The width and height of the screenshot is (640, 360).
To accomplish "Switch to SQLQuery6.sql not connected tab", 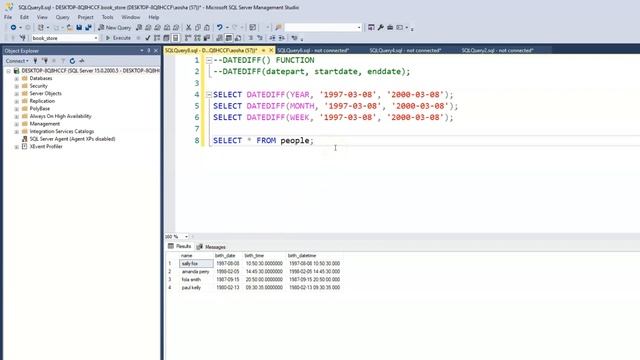I will coord(313,51).
